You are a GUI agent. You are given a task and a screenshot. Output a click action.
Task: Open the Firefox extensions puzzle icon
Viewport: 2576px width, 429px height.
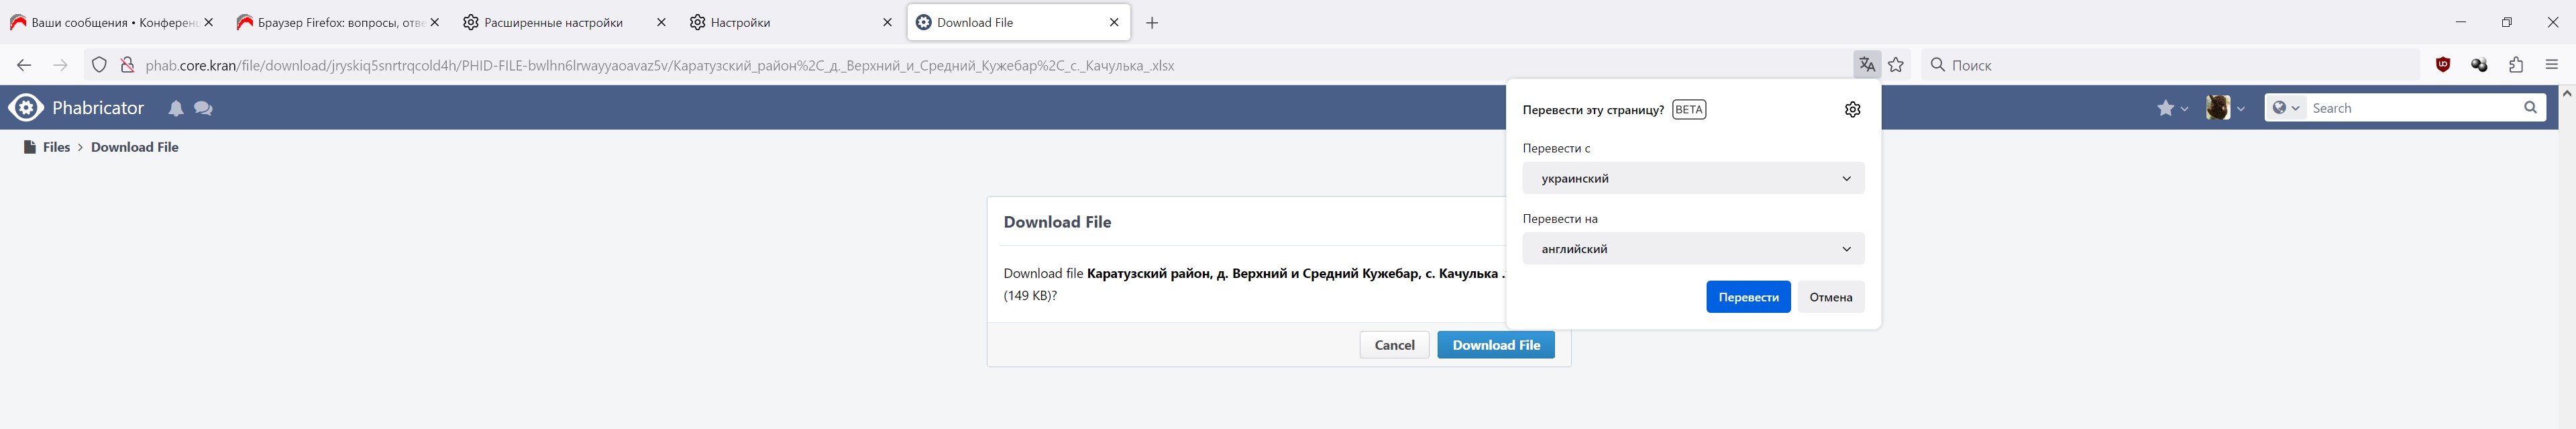pos(2516,65)
